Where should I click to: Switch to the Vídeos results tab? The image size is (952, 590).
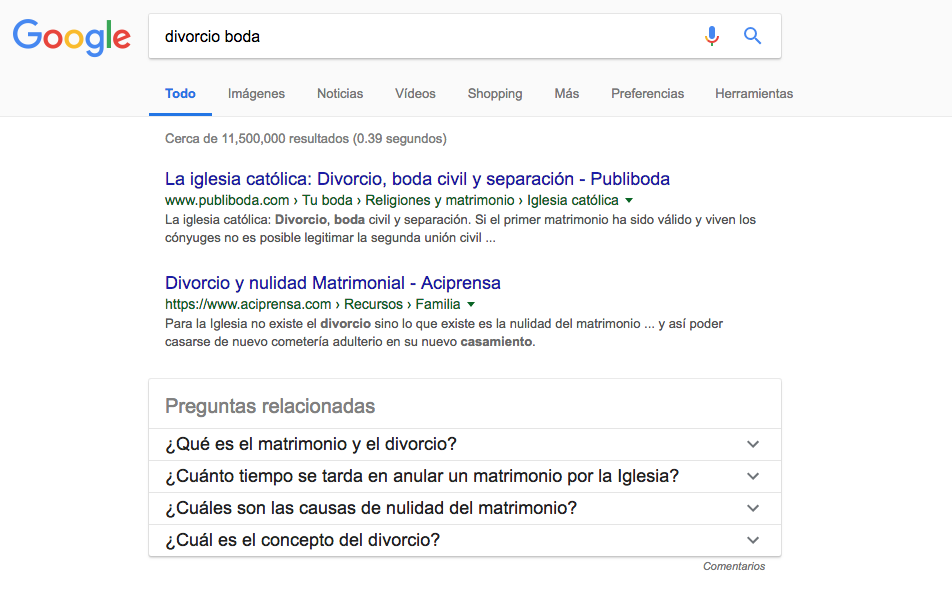(x=415, y=93)
